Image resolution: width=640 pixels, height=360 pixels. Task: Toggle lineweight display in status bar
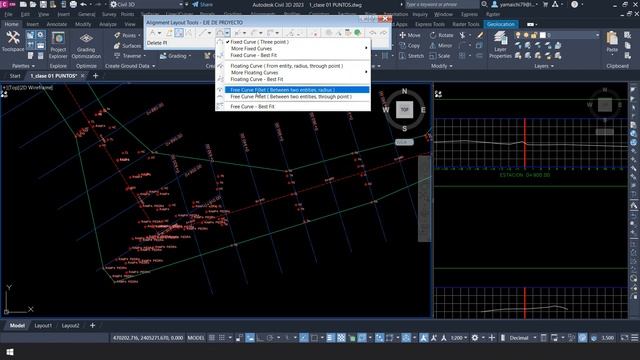[331, 338]
